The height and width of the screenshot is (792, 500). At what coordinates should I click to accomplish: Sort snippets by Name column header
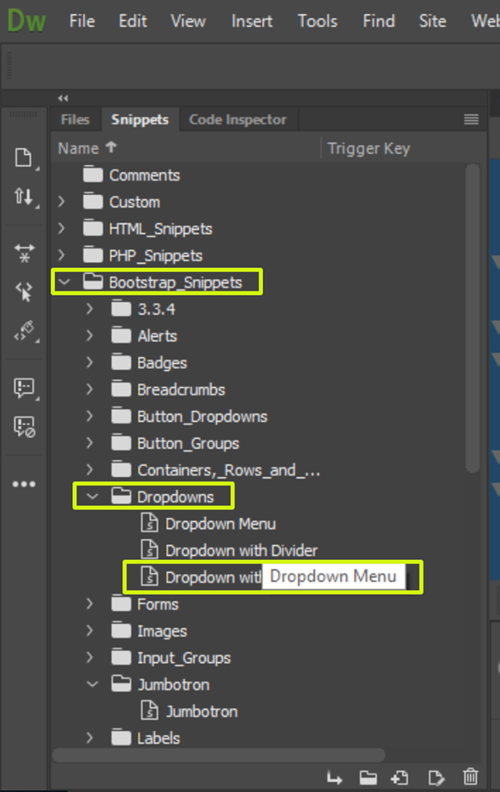tap(87, 148)
